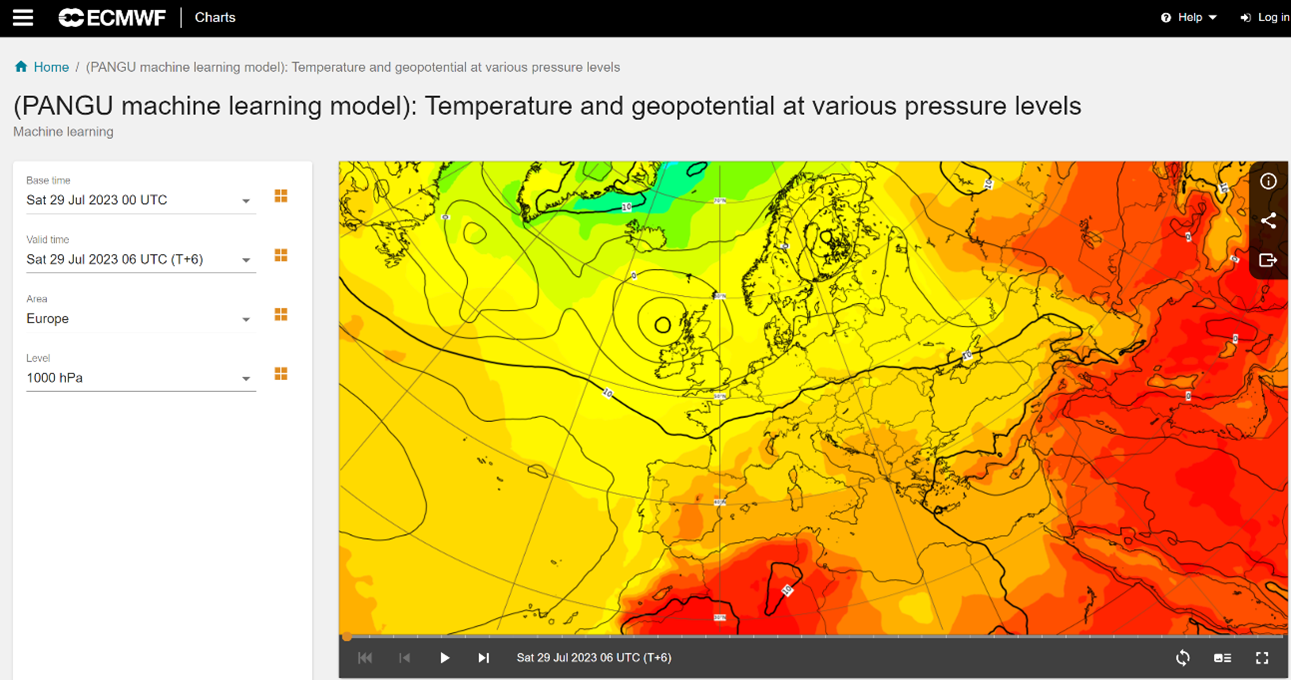Skip back to the first timestep
Viewport: 1291px width, 680px height.
click(x=364, y=657)
